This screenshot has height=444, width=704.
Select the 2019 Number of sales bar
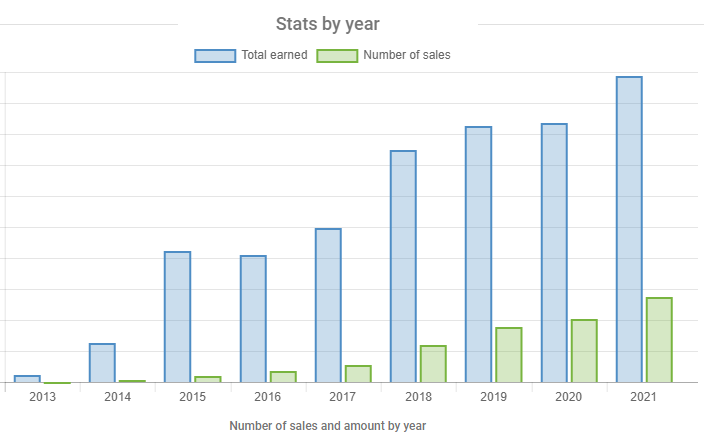point(509,355)
